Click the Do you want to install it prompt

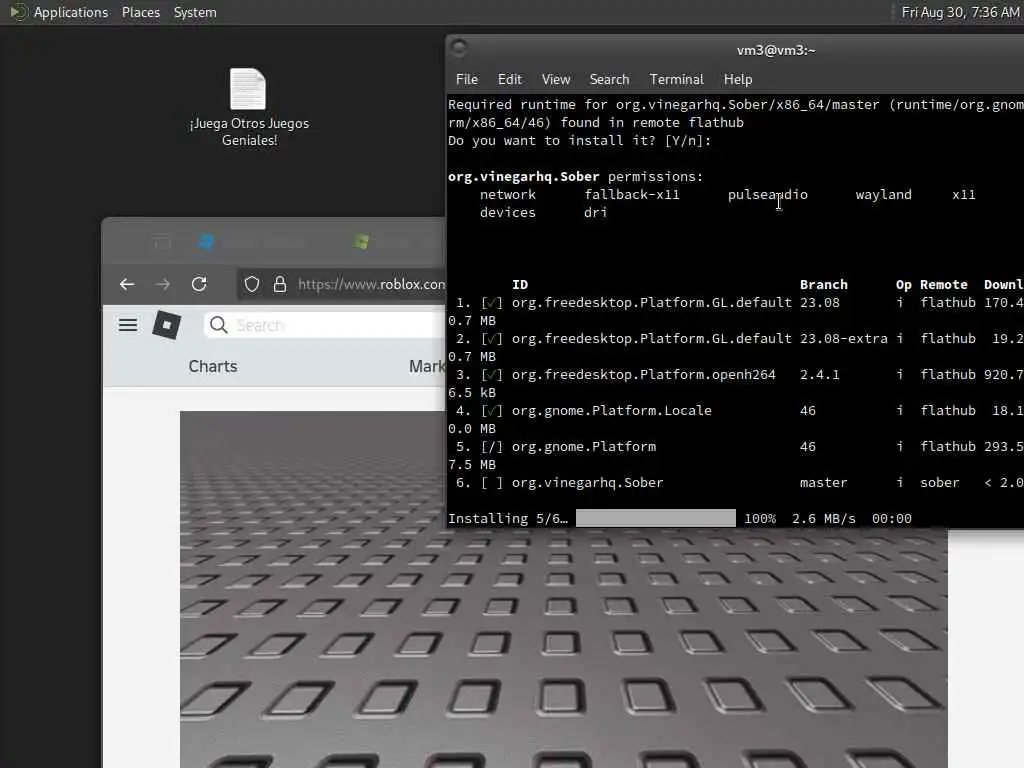579,140
